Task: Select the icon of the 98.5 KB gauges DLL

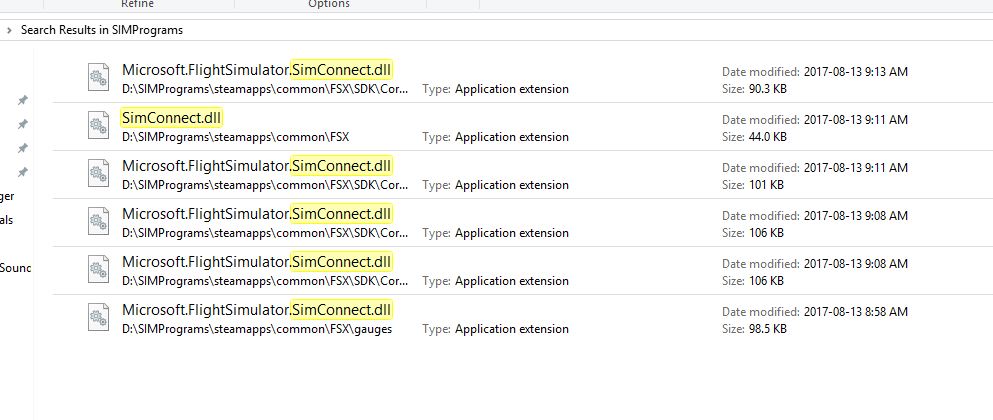Action: (97, 318)
